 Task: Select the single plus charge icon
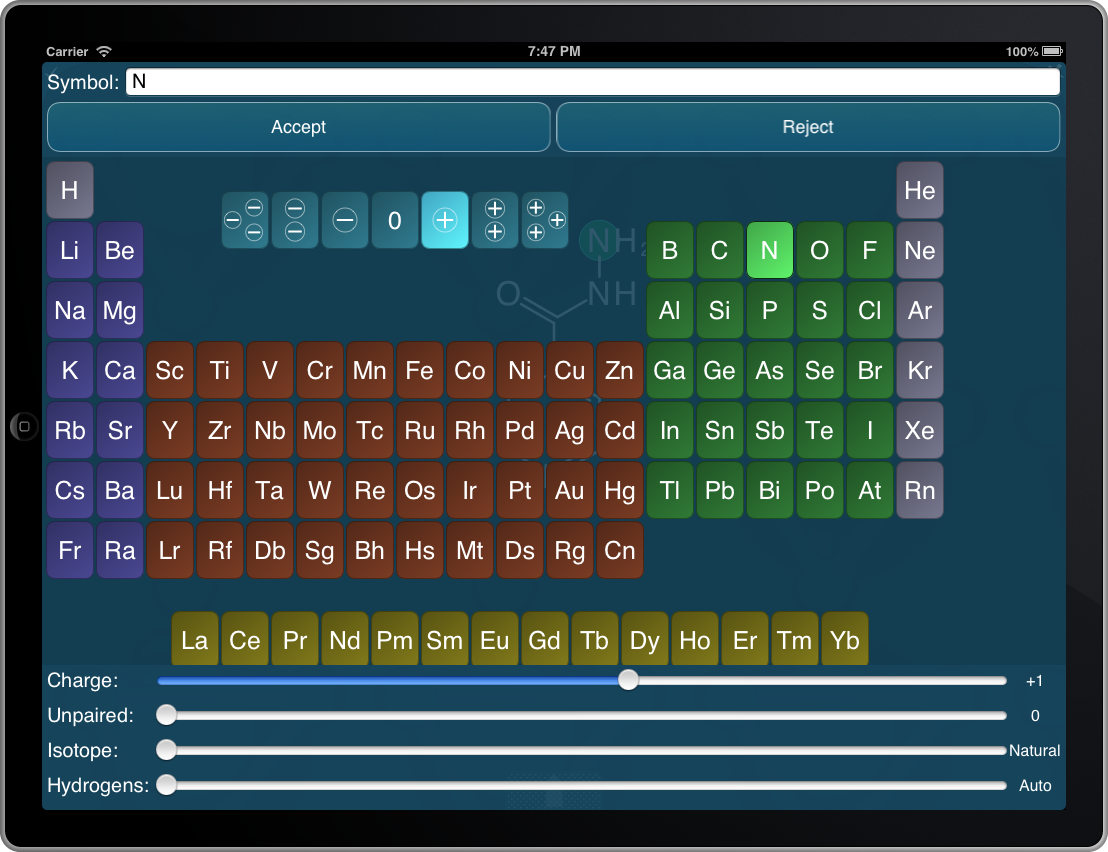445,220
